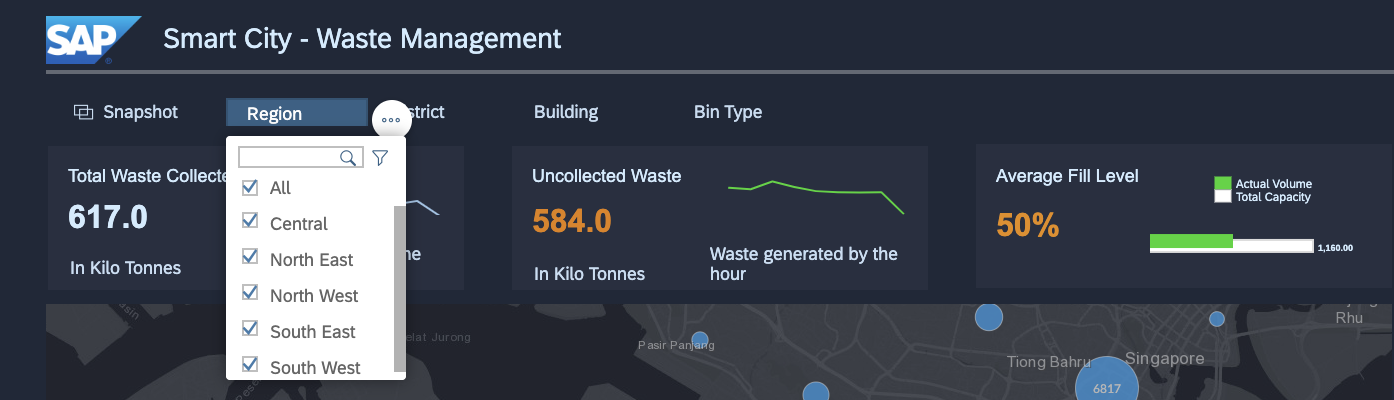Click the search magnifier icon
Viewport: 1394px width, 400px height.
[348, 157]
